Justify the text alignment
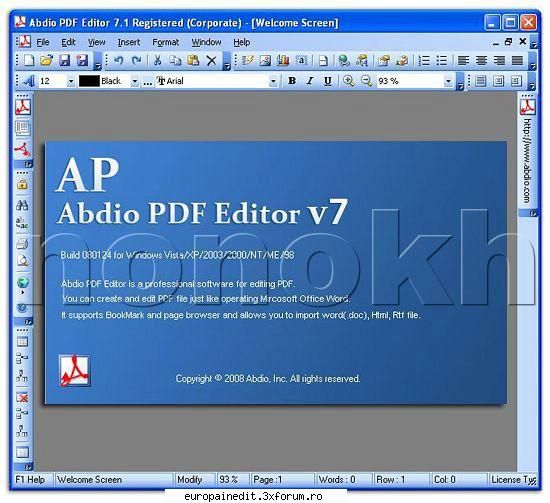550x503 pixels. [517, 60]
